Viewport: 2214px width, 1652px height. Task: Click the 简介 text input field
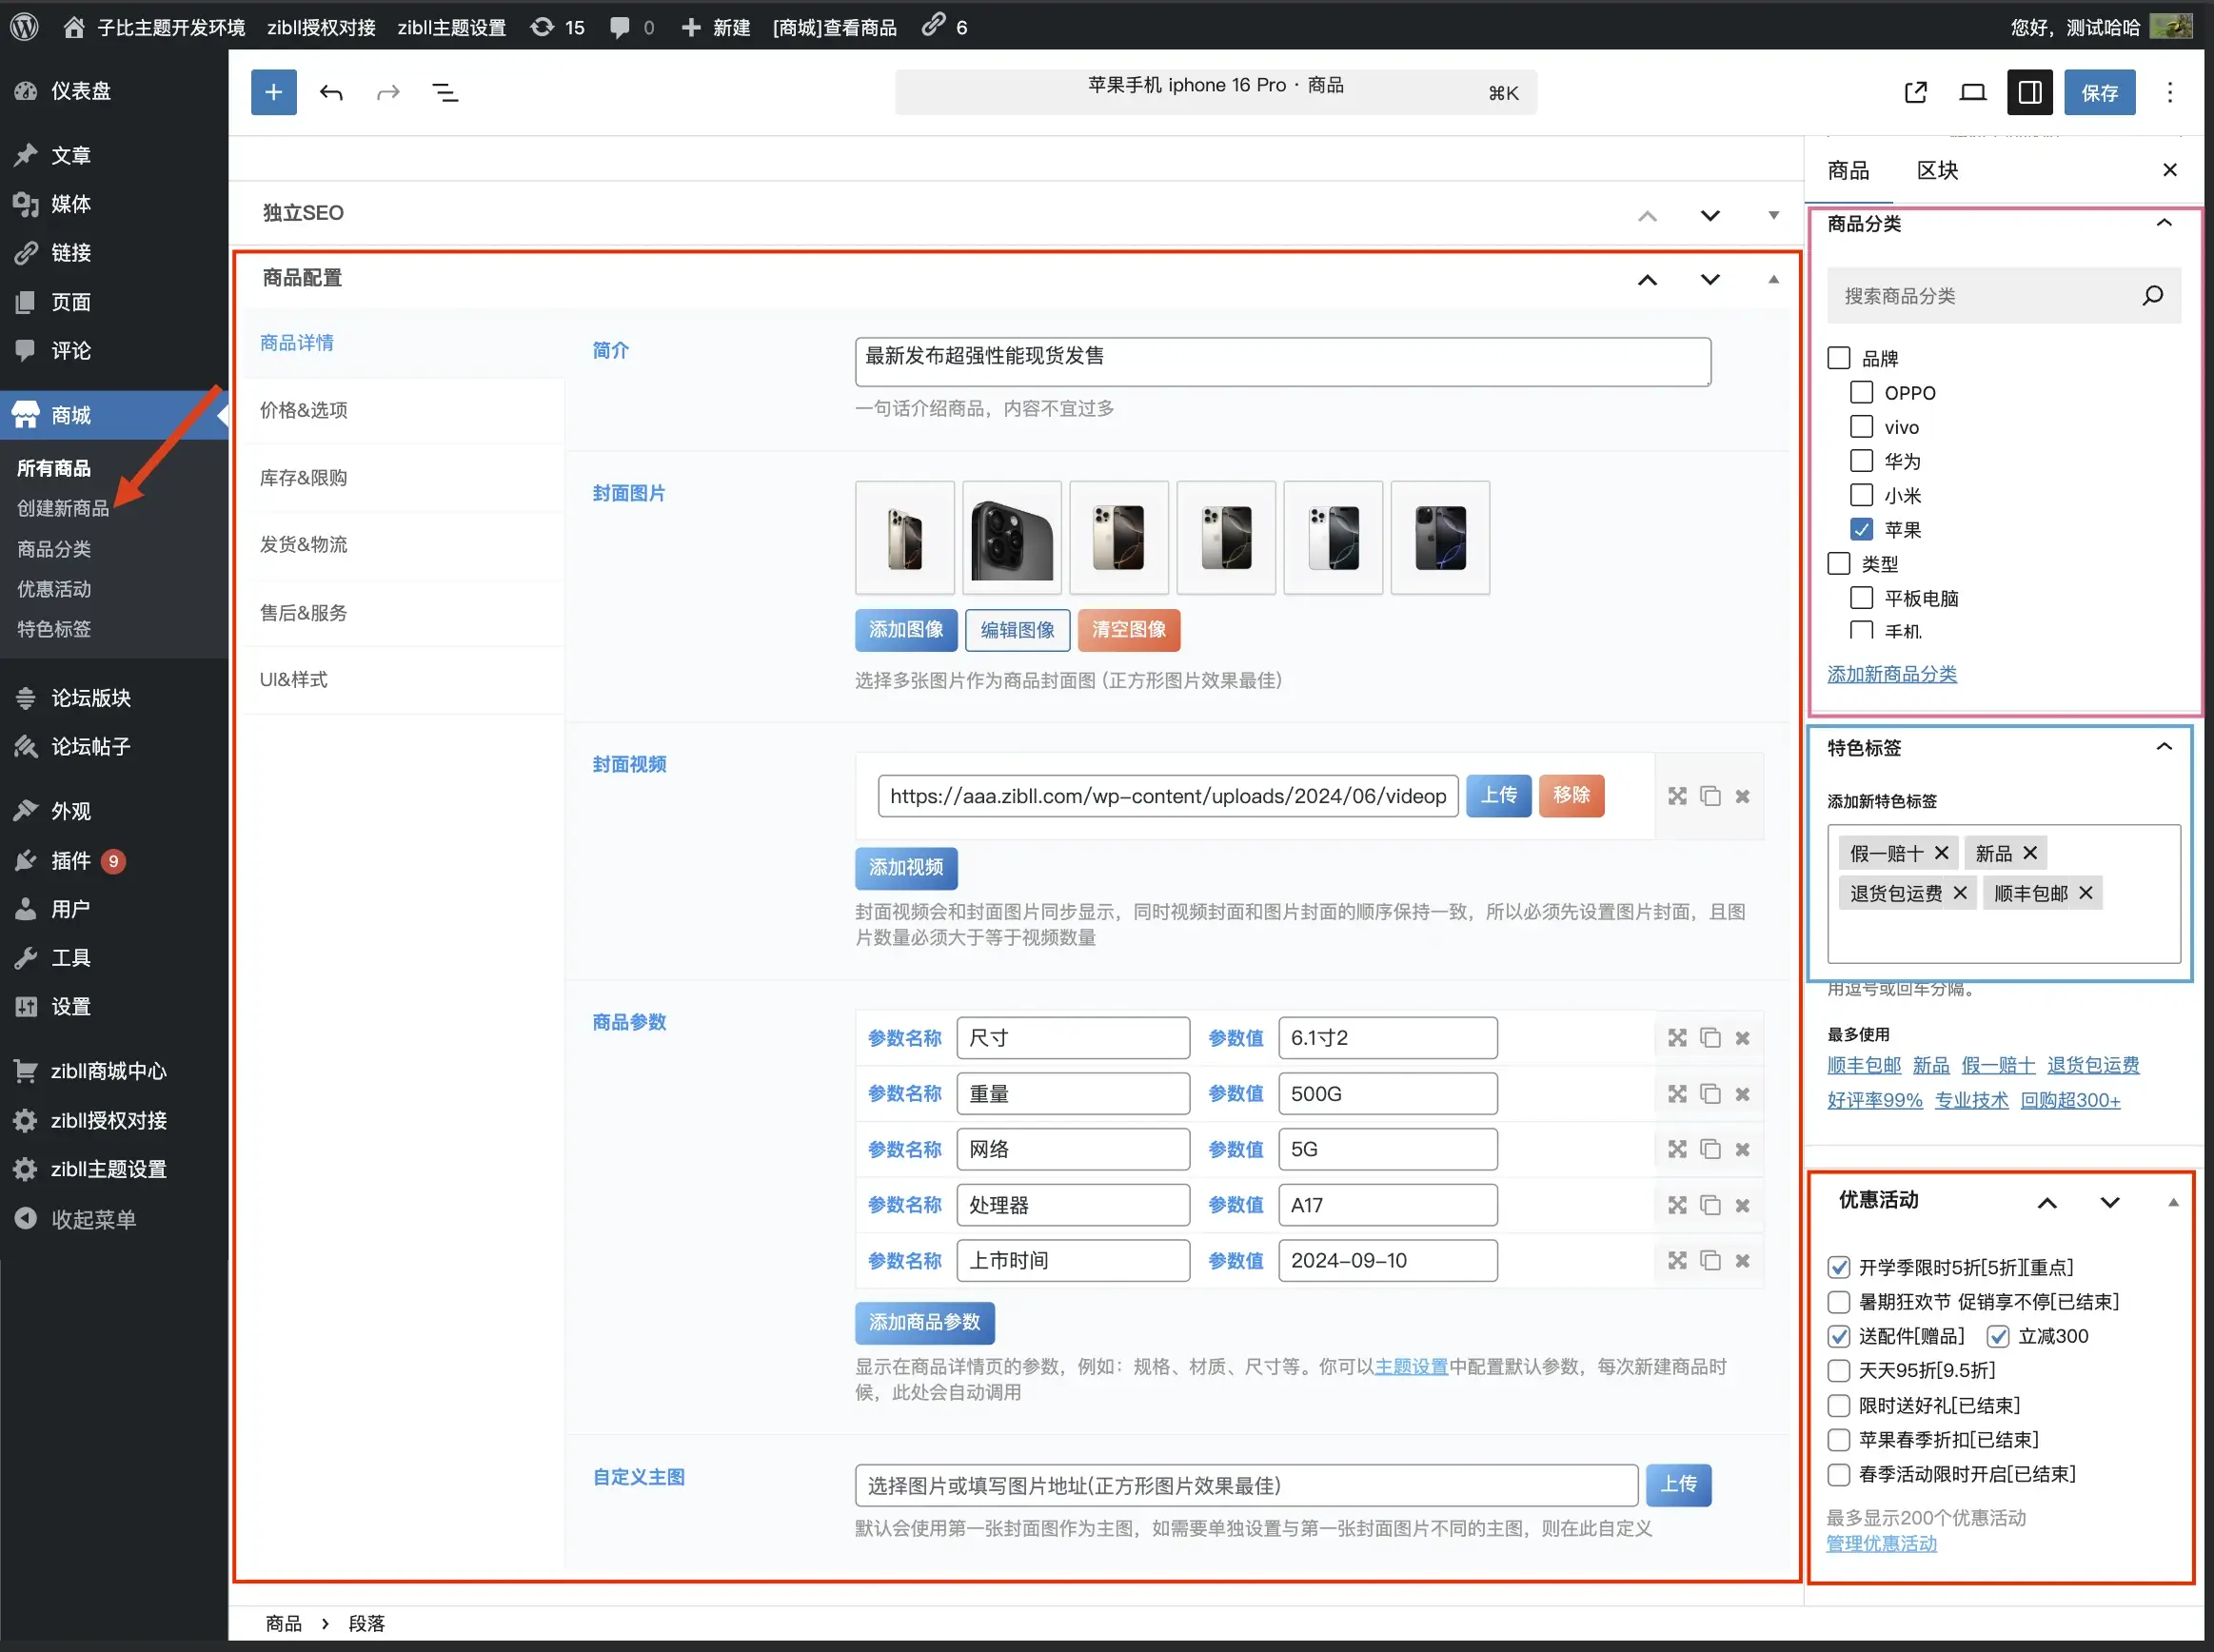[x=1282, y=361]
